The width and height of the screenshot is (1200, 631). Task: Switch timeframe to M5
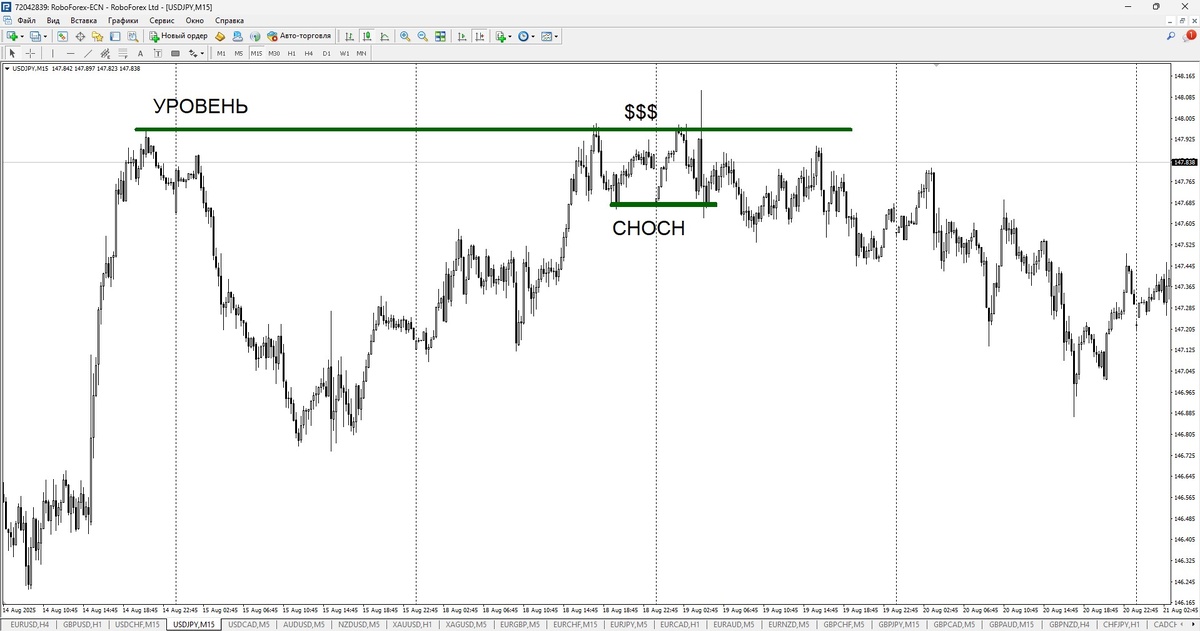(x=239, y=53)
